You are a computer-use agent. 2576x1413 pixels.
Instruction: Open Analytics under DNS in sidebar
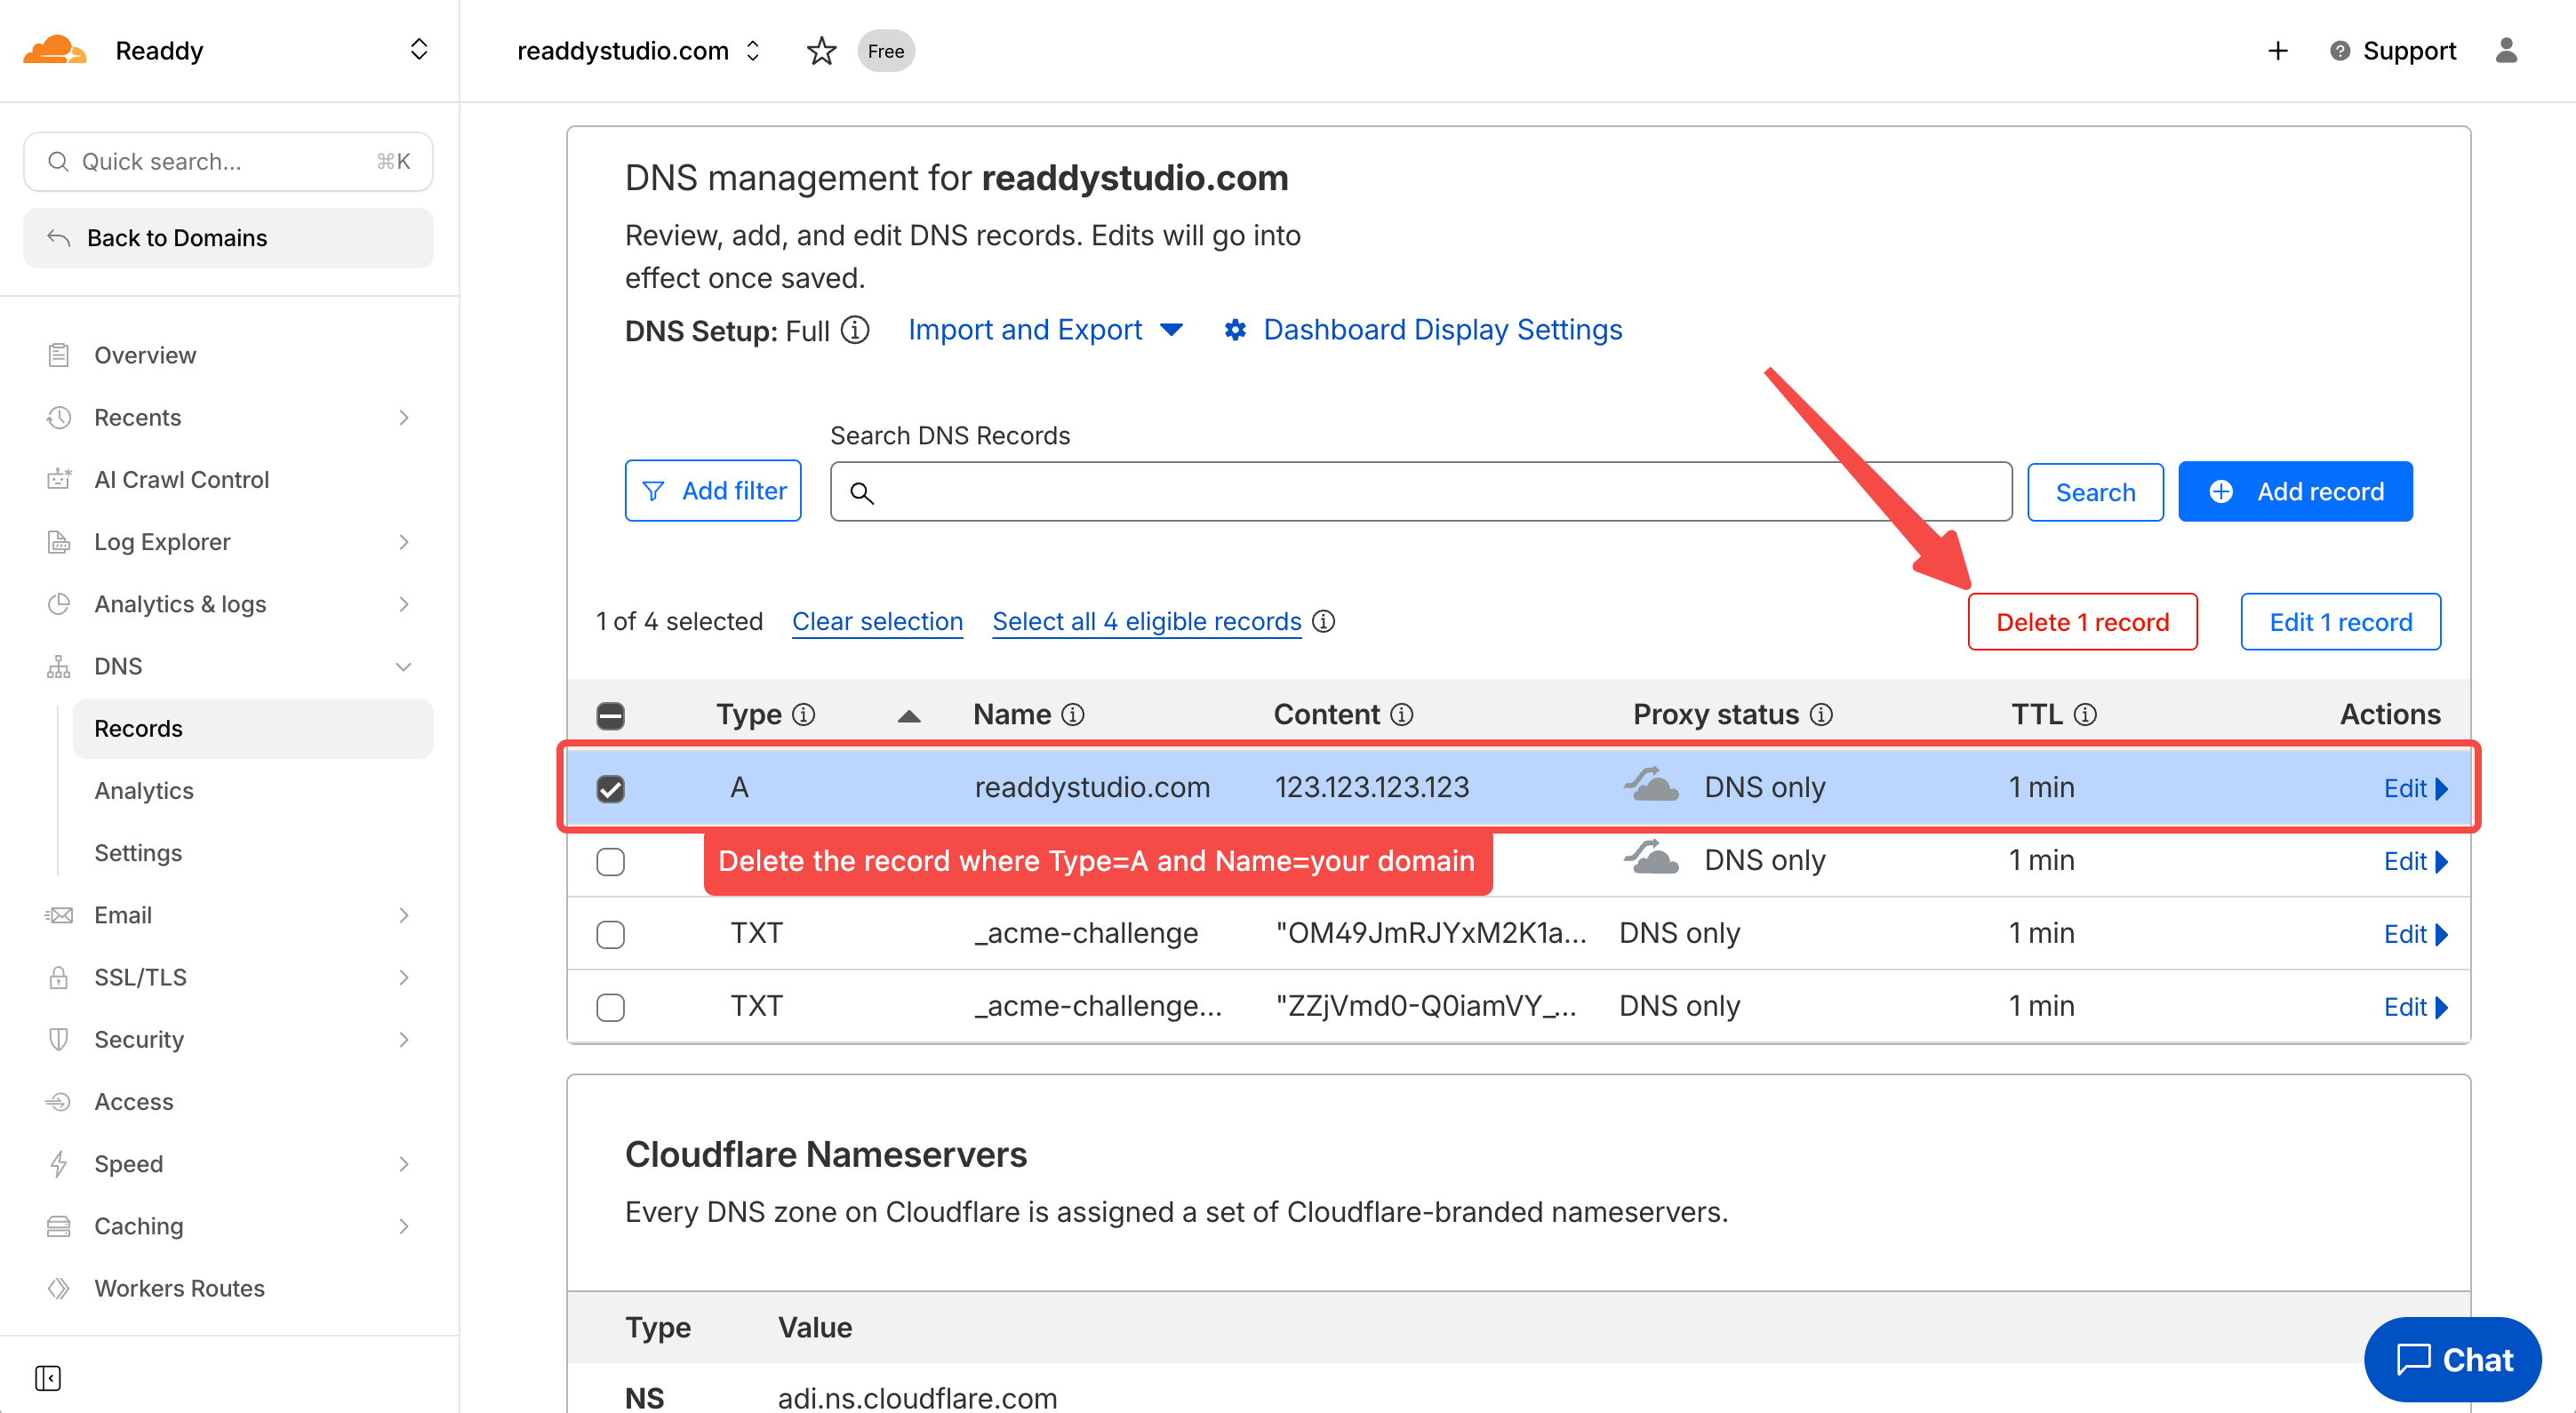(x=144, y=790)
